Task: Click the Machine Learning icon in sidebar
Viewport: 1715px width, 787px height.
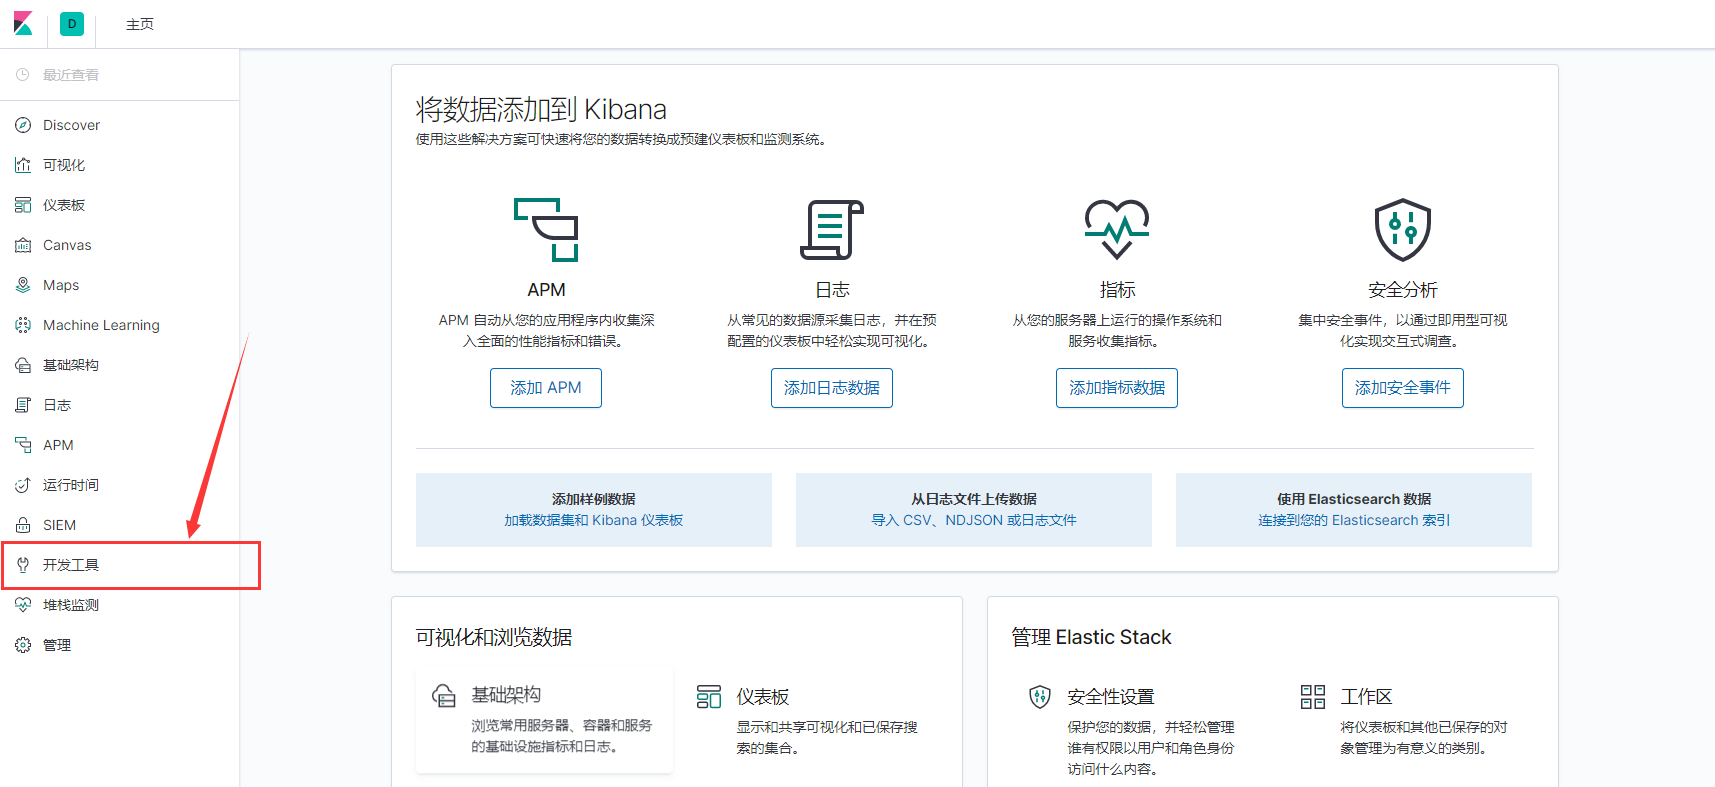Action: (x=23, y=325)
